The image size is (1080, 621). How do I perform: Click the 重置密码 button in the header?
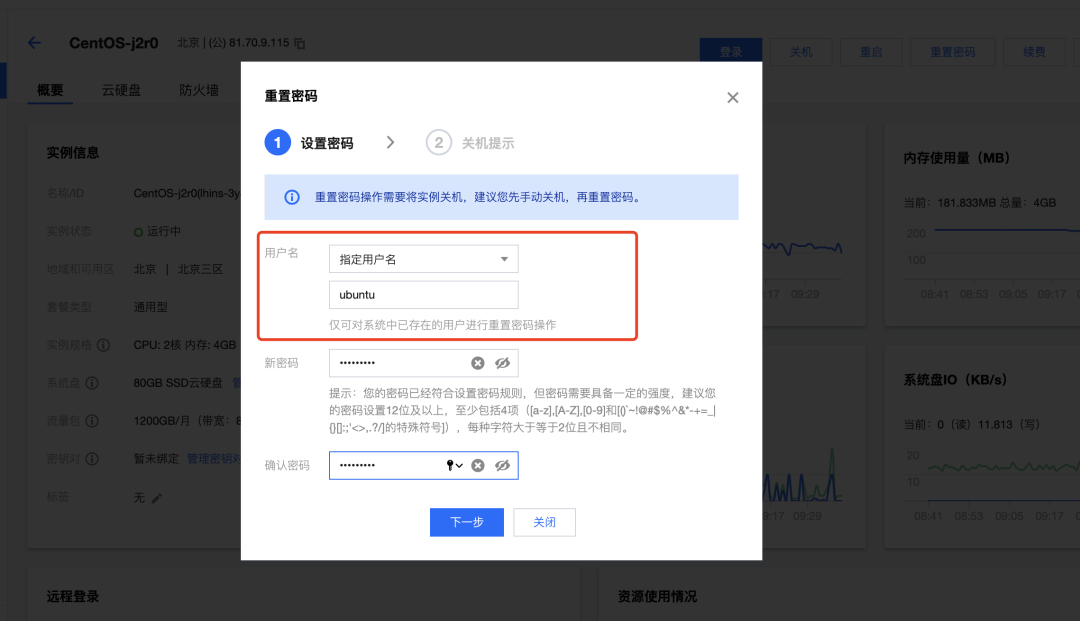coord(953,52)
